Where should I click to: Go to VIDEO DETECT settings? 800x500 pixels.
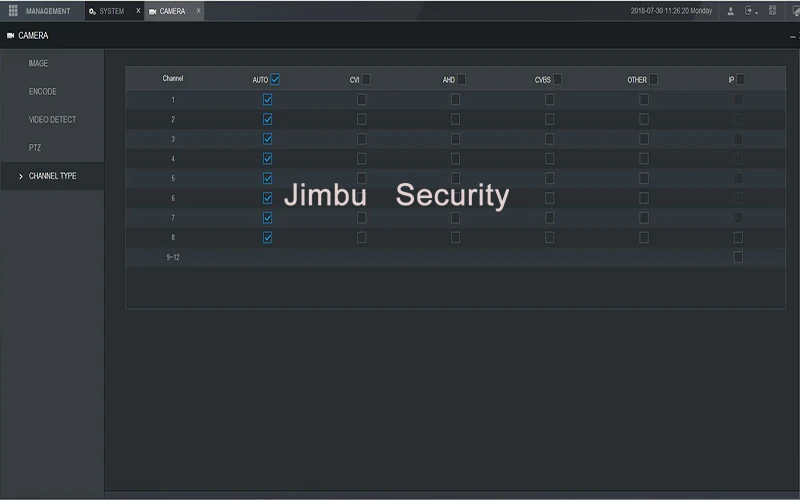click(52, 119)
